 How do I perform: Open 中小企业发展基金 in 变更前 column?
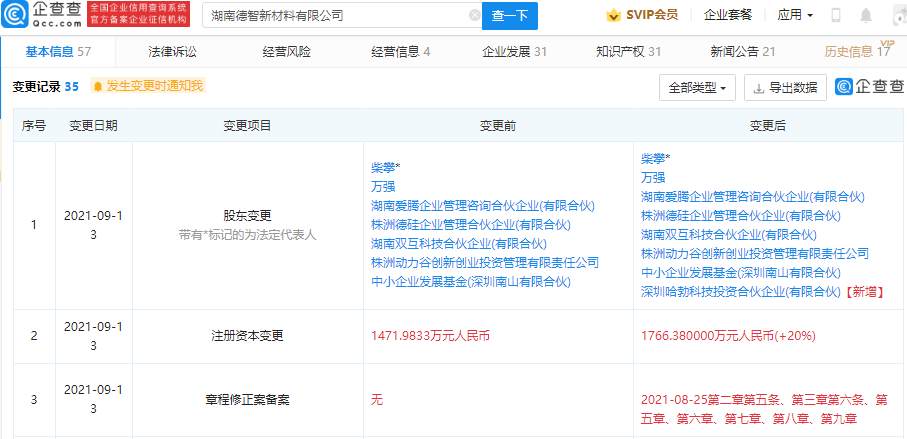coord(471,282)
